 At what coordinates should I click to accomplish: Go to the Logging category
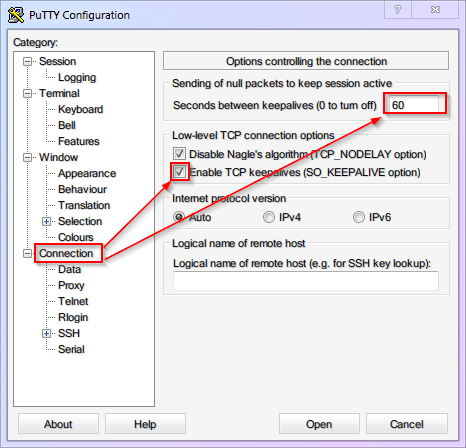[77, 77]
